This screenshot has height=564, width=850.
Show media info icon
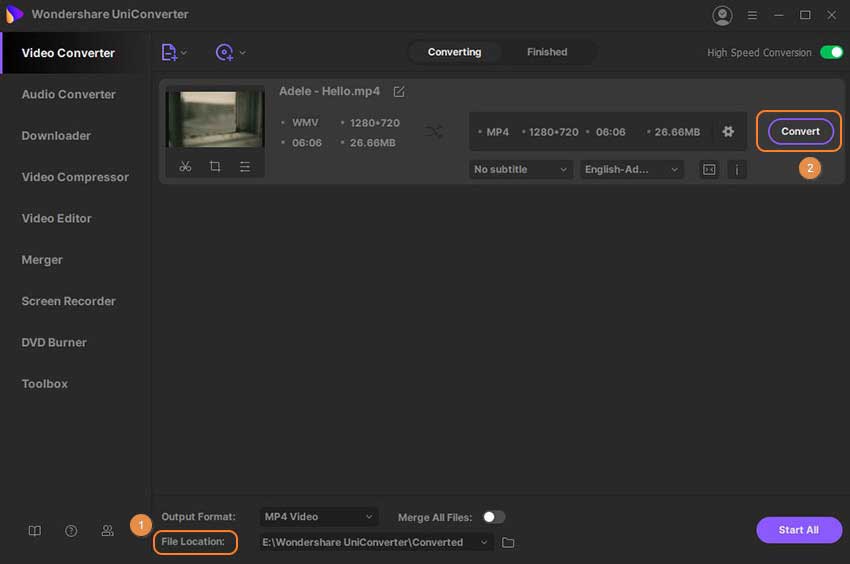click(737, 170)
